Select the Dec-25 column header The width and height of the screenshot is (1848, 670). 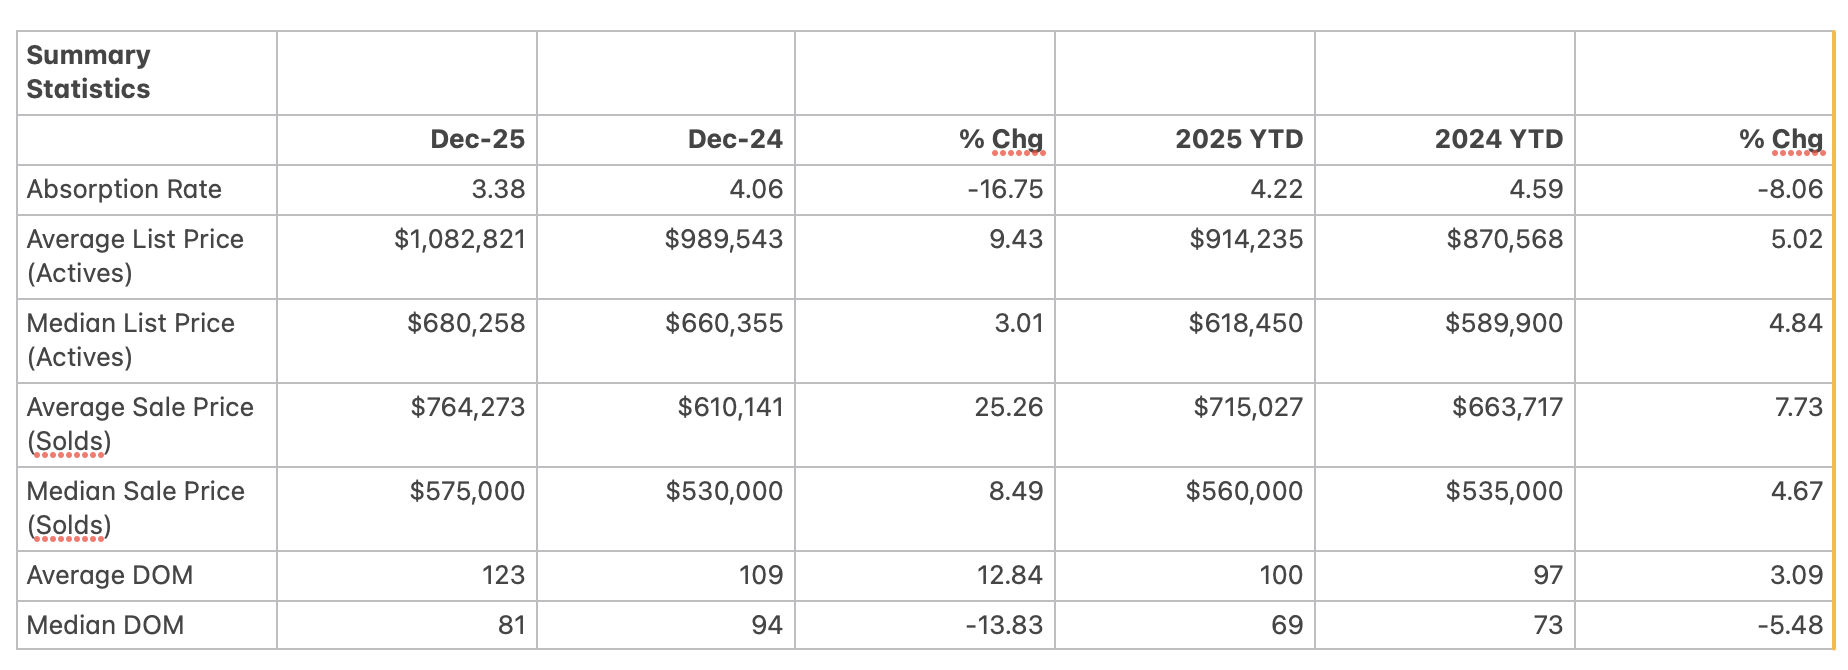pos(477,139)
